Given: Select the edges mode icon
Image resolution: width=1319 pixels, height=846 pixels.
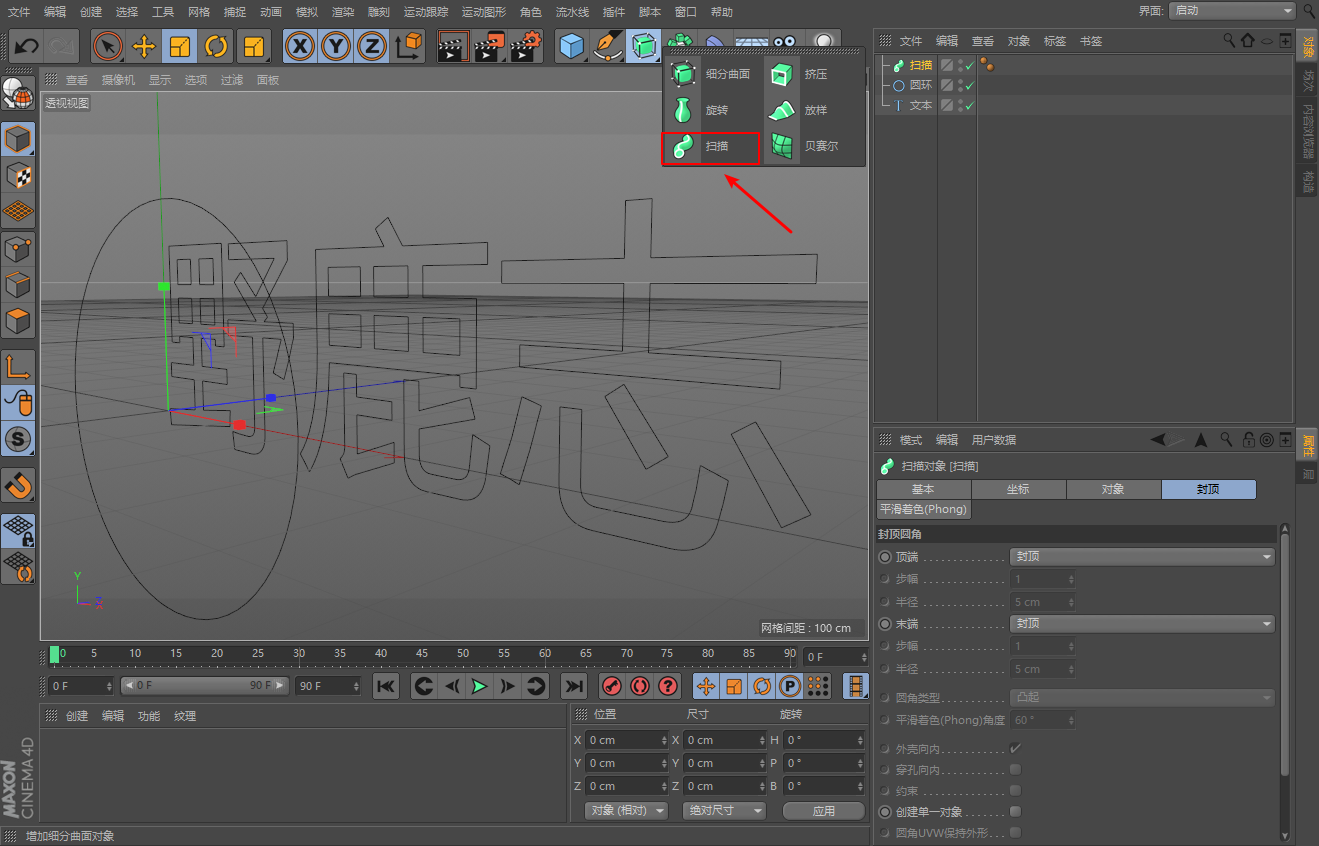Looking at the screenshot, I should coord(18,285).
